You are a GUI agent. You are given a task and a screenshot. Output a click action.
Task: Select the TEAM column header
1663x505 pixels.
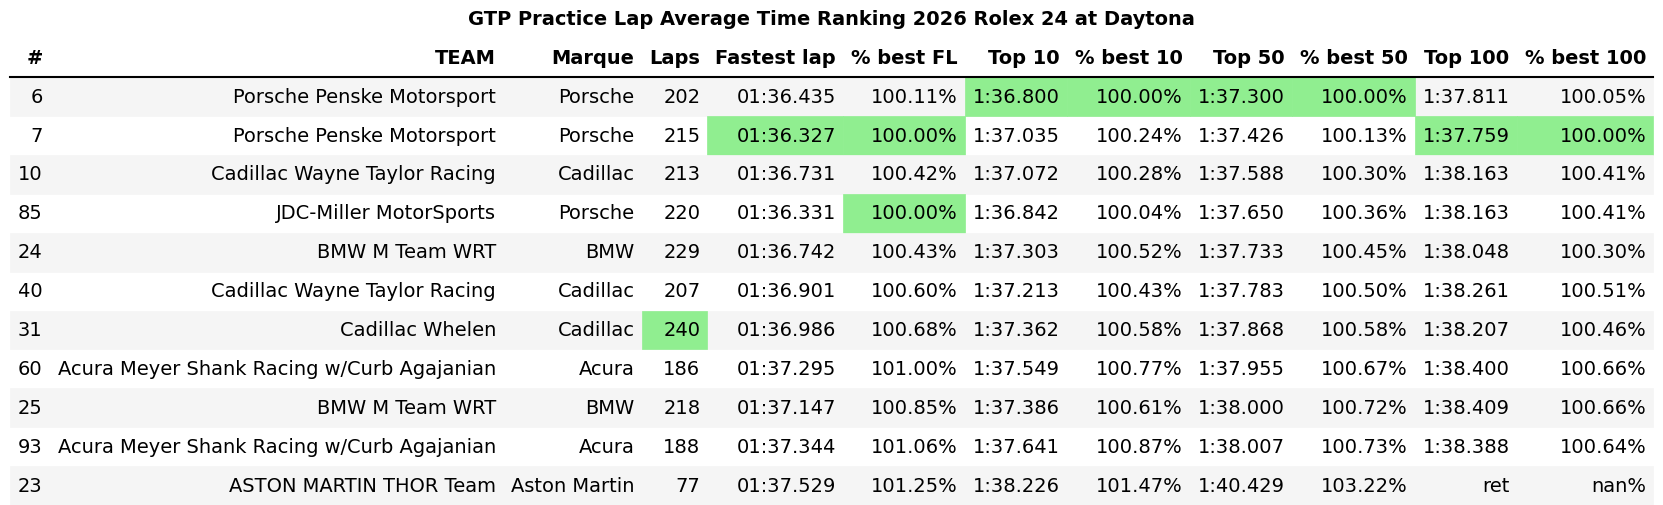[464, 58]
